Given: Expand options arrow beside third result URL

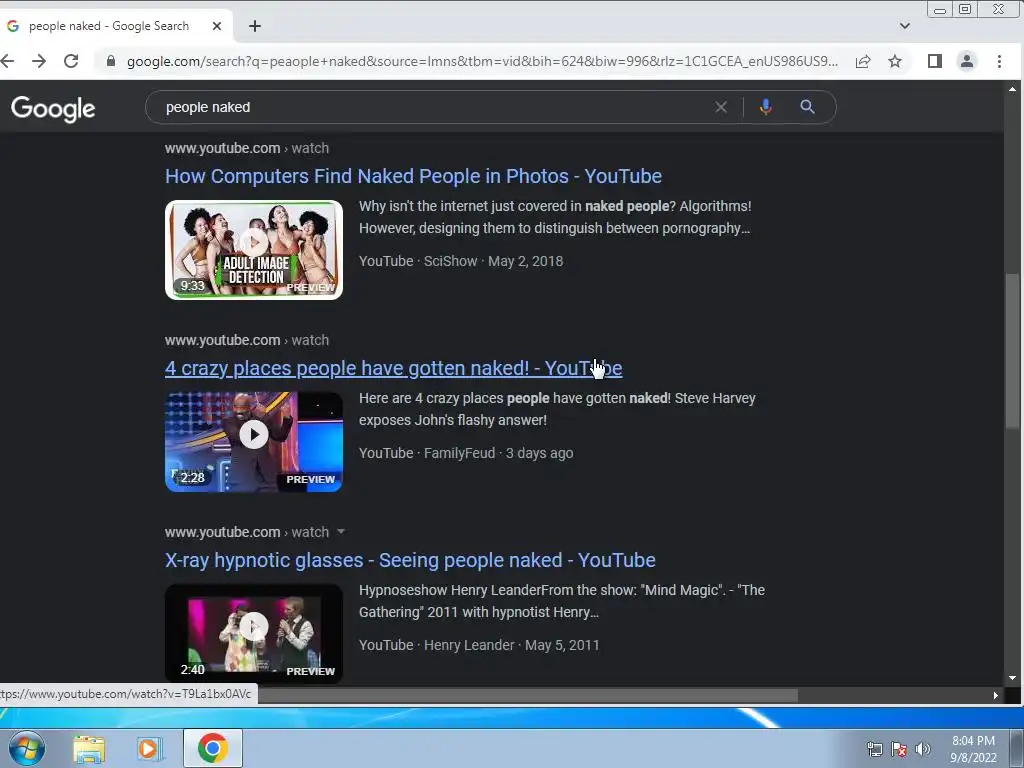Looking at the screenshot, I should (x=340, y=532).
